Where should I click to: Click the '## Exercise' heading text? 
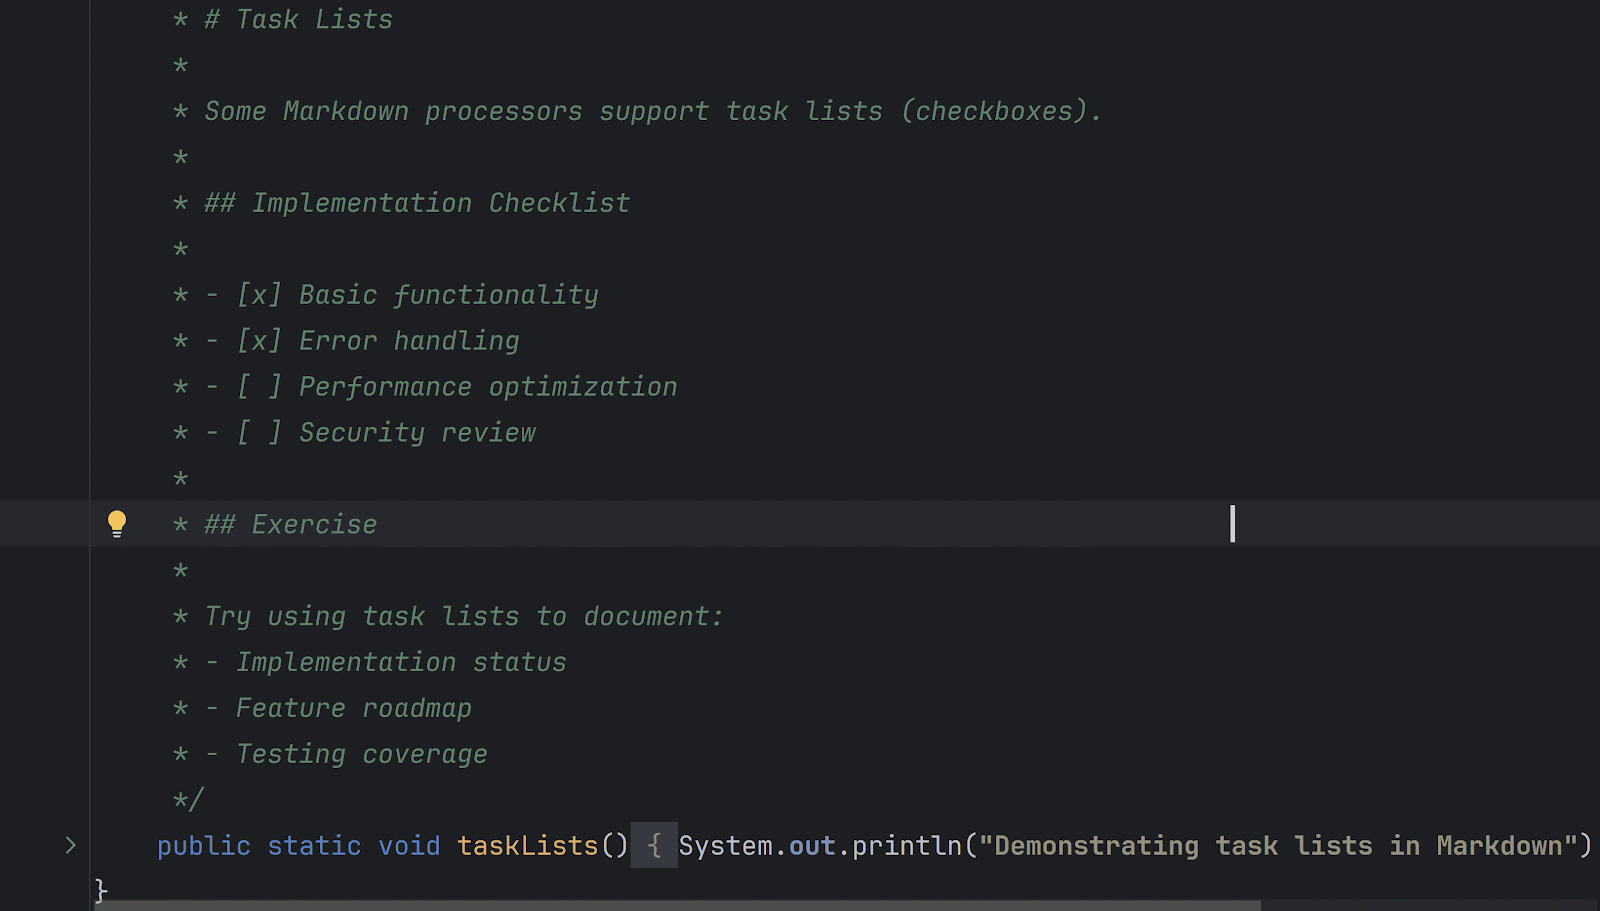click(290, 525)
